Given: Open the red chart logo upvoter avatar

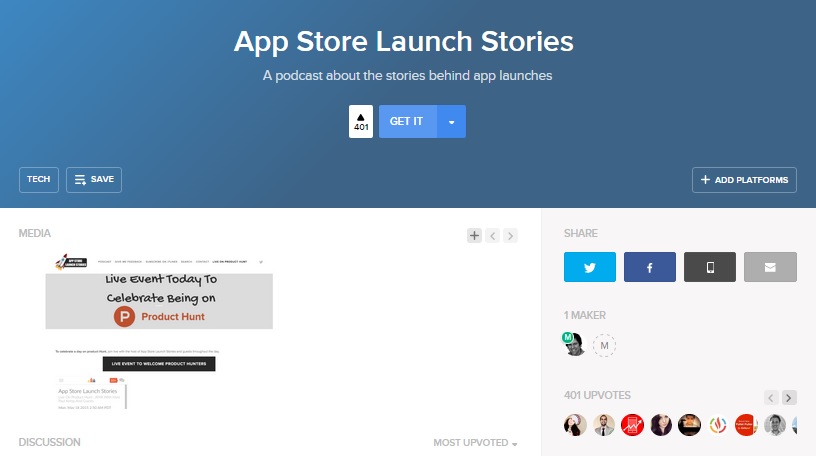Looking at the screenshot, I should (632, 425).
